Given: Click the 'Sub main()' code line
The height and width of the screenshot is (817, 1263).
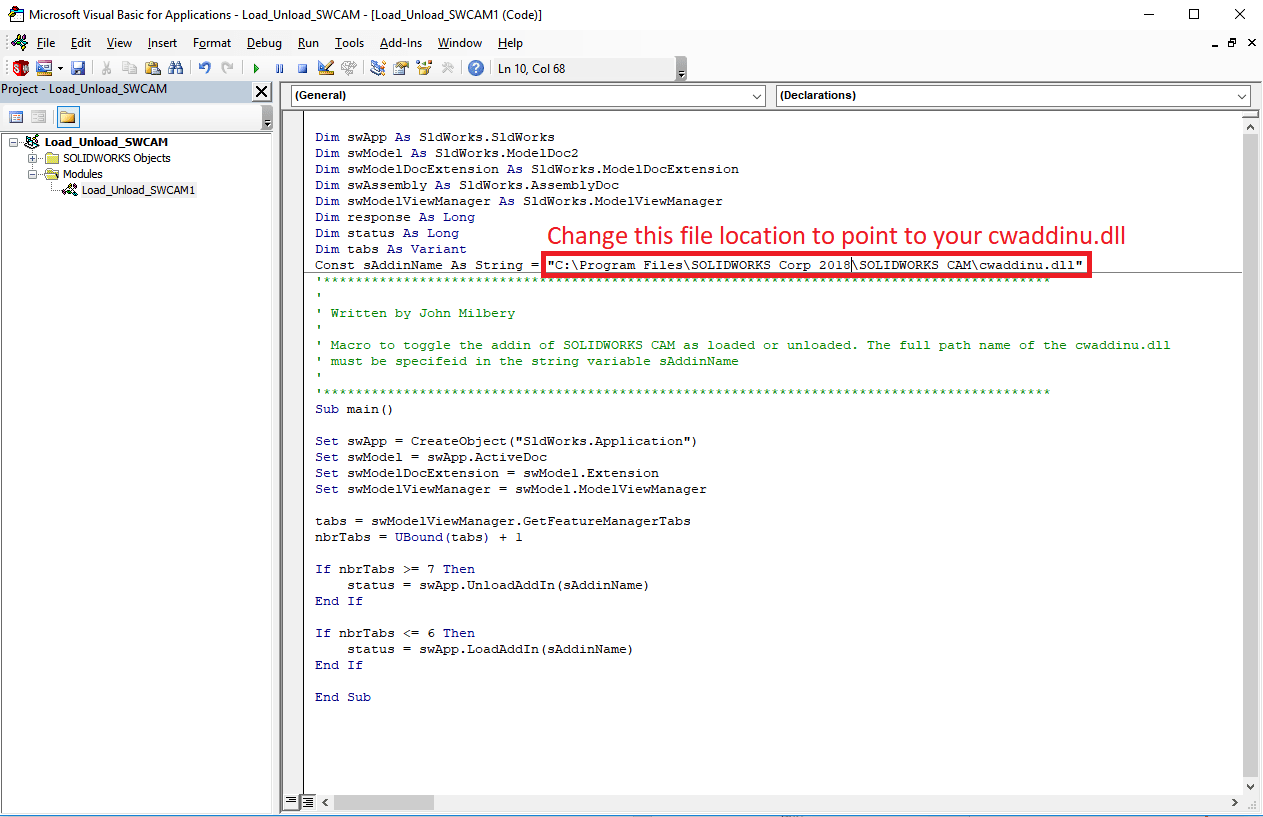Looking at the screenshot, I should click(354, 409).
